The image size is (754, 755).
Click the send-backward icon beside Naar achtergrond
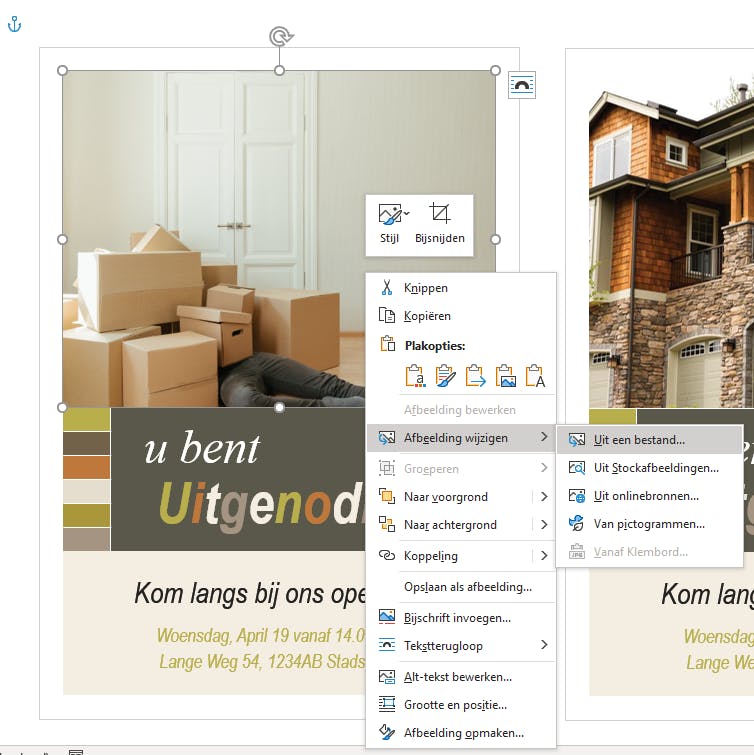387,524
